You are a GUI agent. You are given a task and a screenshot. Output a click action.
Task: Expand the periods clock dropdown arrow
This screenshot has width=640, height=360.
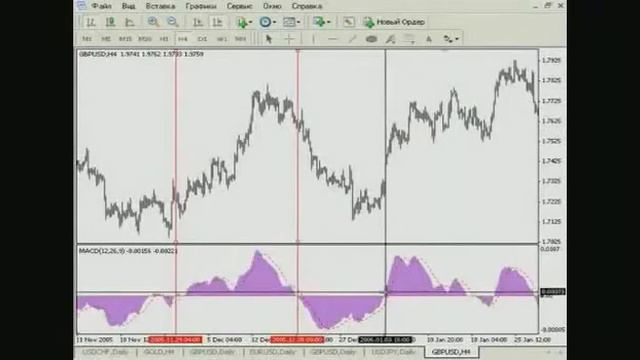tap(274, 22)
